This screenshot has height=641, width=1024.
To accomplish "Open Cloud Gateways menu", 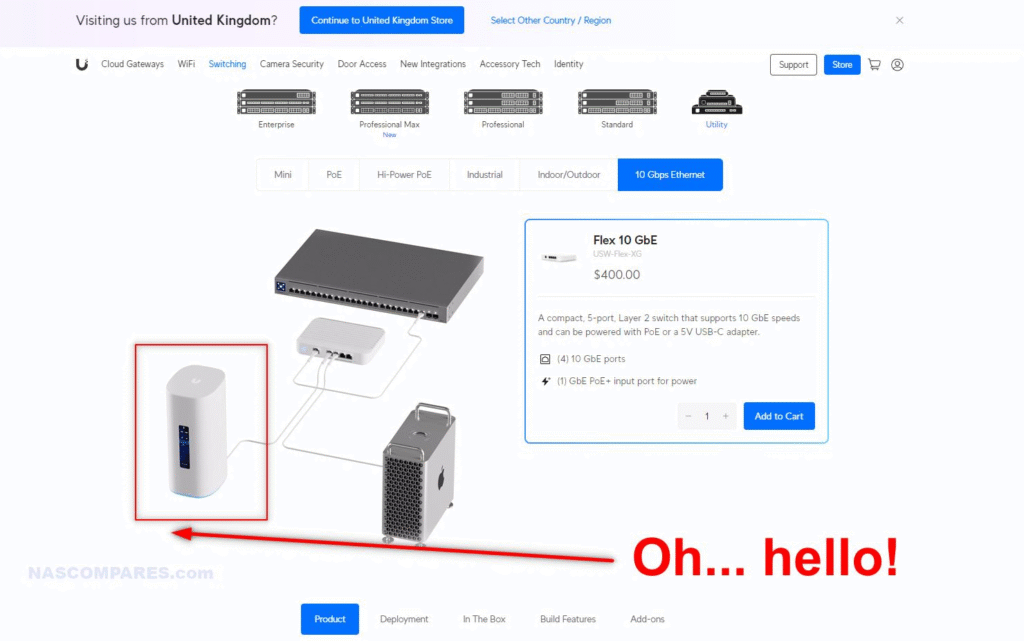I will point(133,64).
